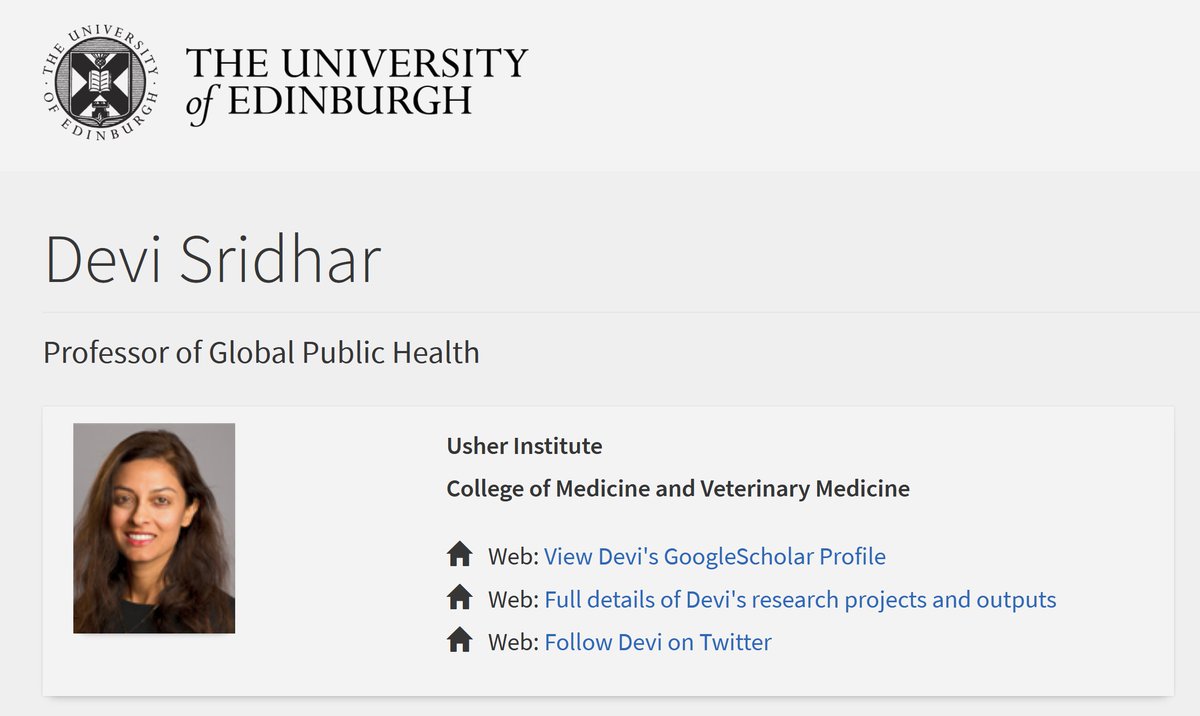Open View Devi's GoogleScholar Profile link
The width and height of the screenshot is (1200, 716).
(x=714, y=556)
